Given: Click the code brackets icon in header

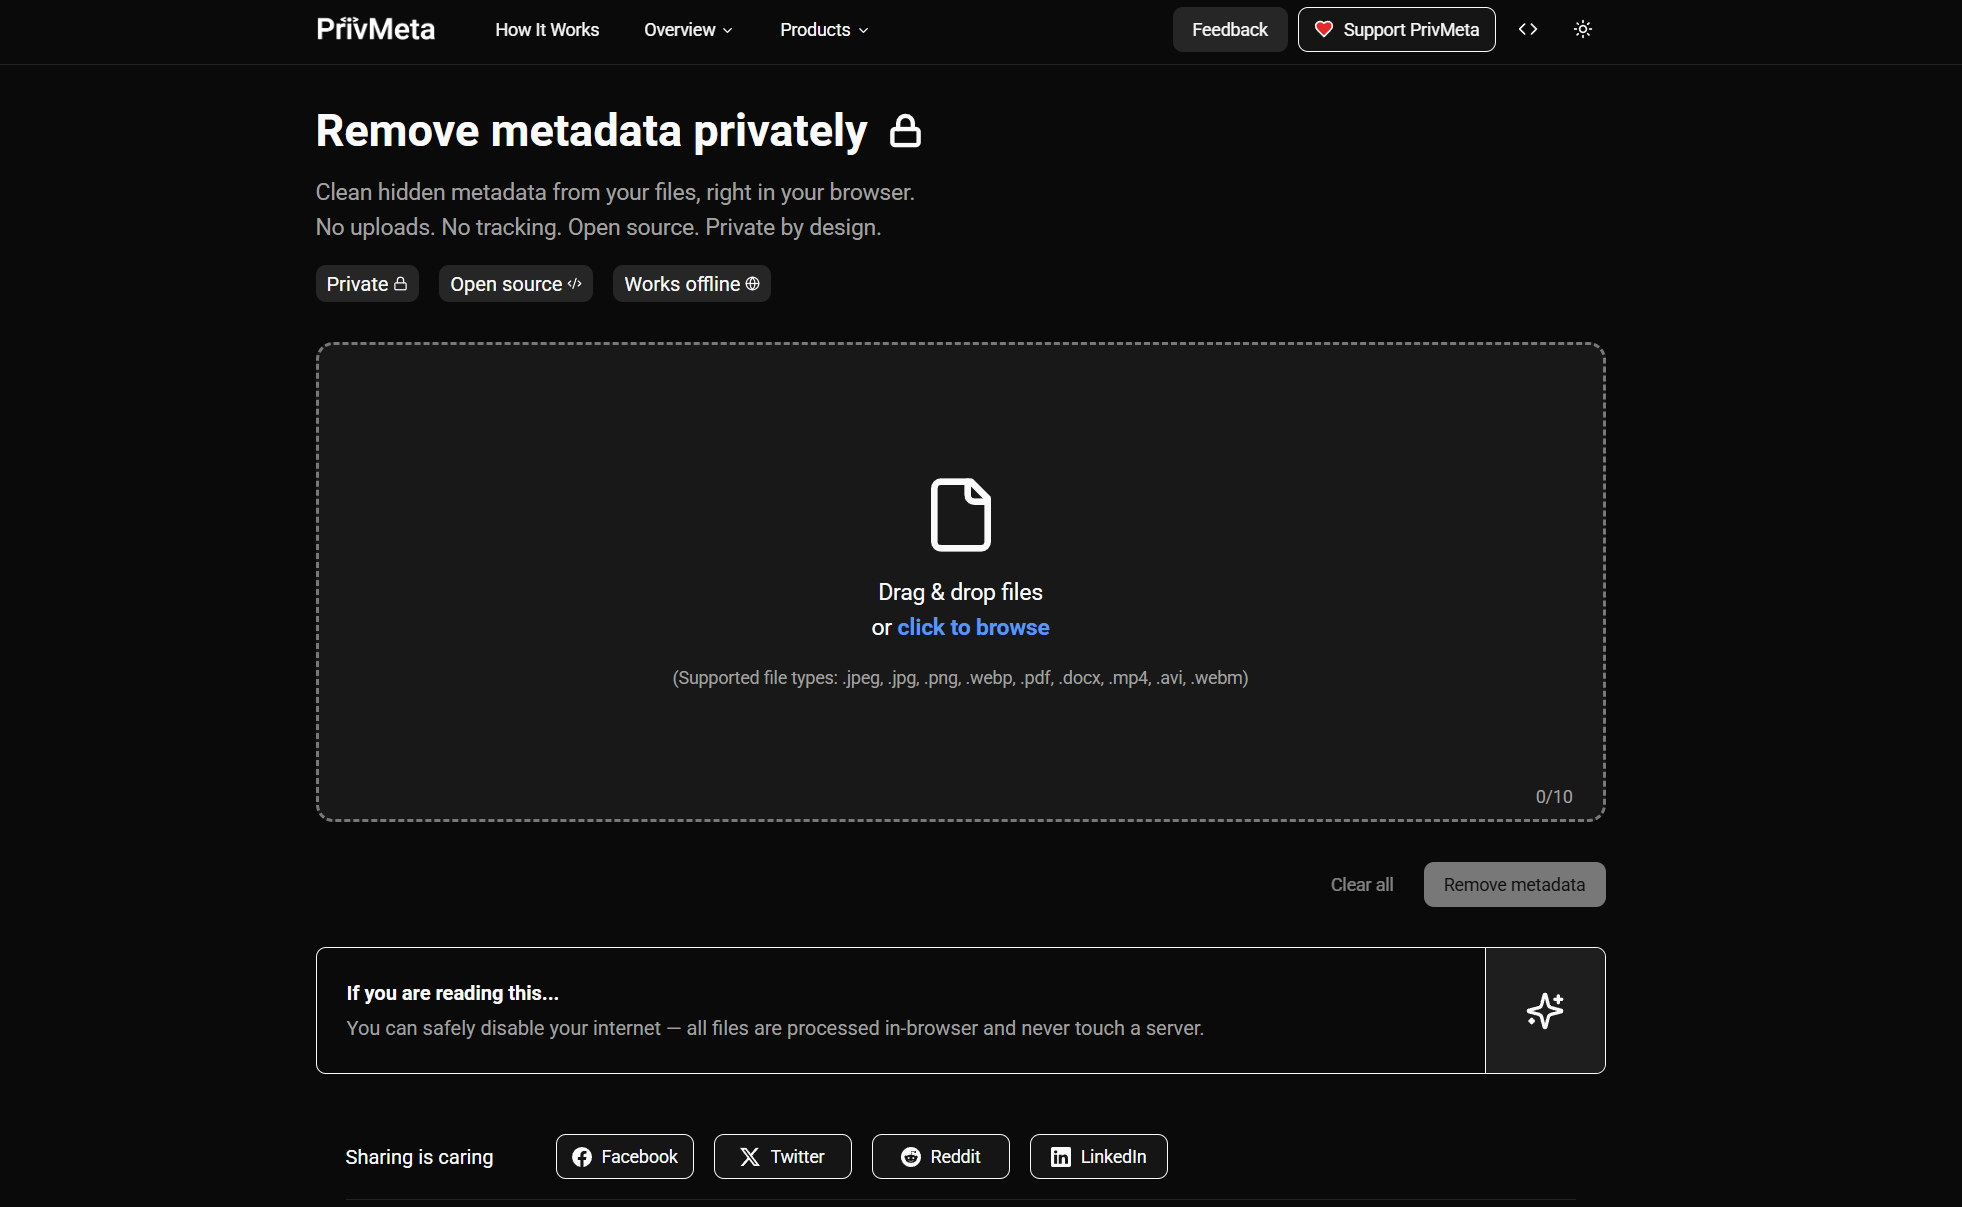Looking at the screenshot, I should pyautogui.click(x=1528, y=29).
